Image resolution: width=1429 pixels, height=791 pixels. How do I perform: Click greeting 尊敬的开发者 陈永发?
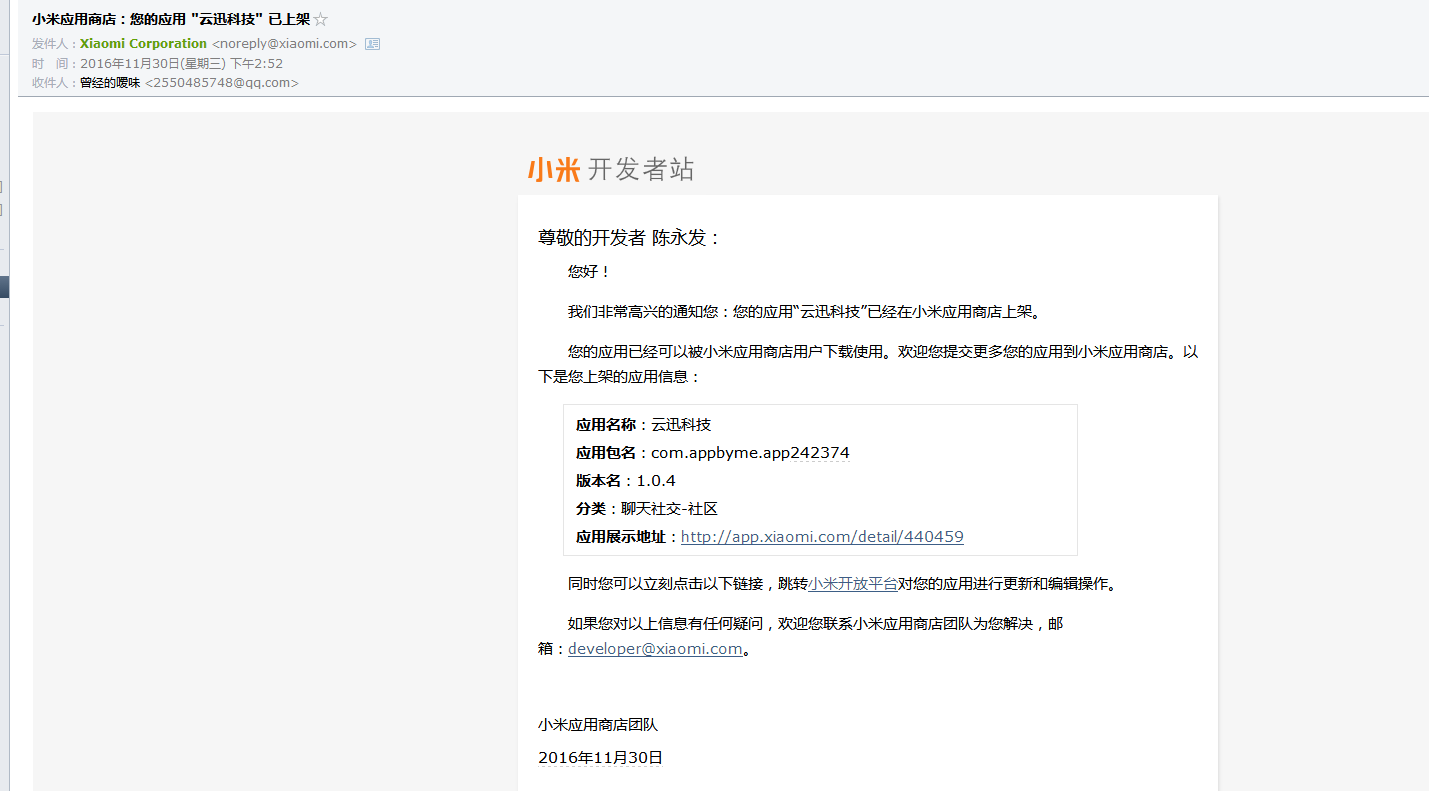point(629,238)
